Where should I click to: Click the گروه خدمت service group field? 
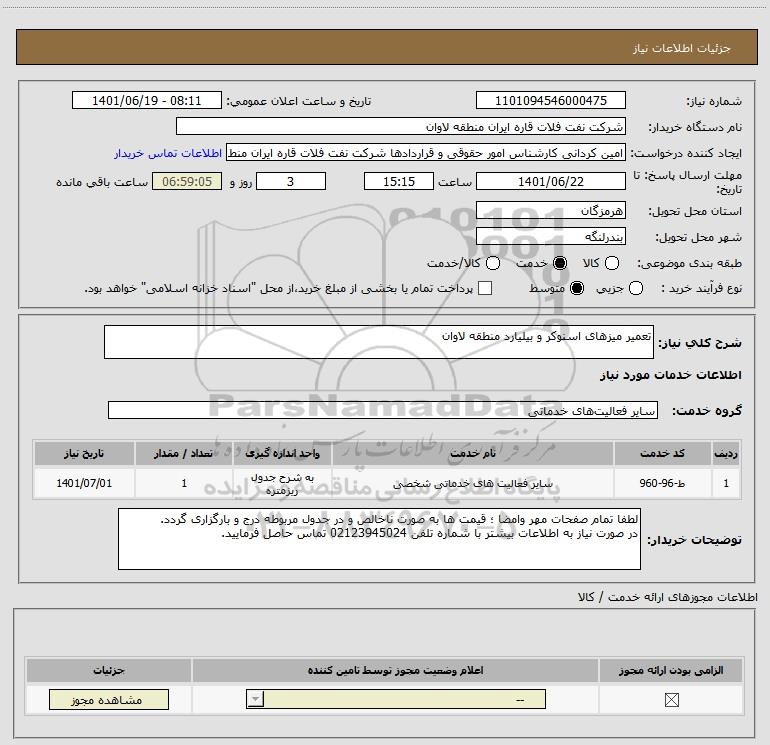point(383,411)
